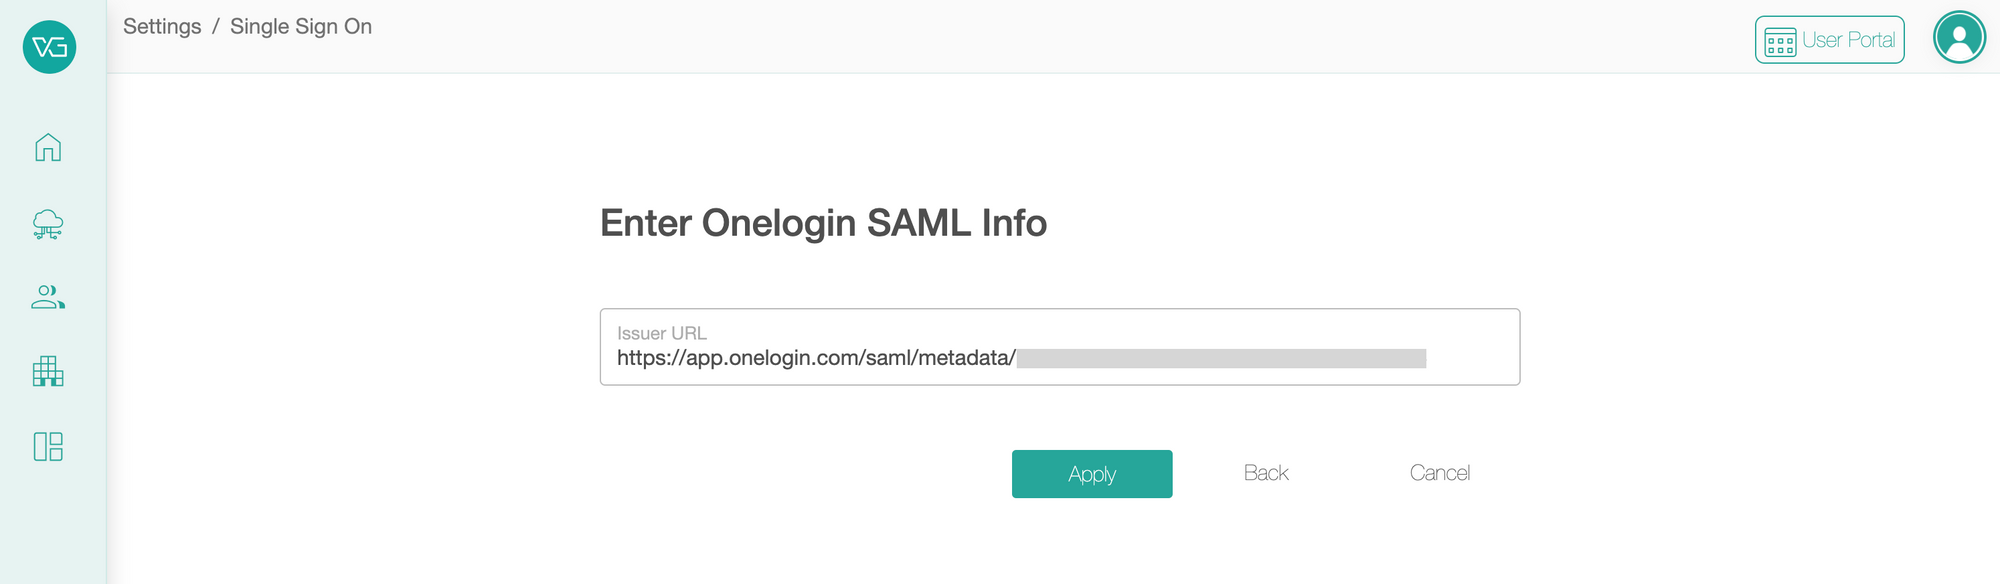Select the dashboard layout sidebar icon
This screenshot has width=2000, height=584.
pos(48,446)
